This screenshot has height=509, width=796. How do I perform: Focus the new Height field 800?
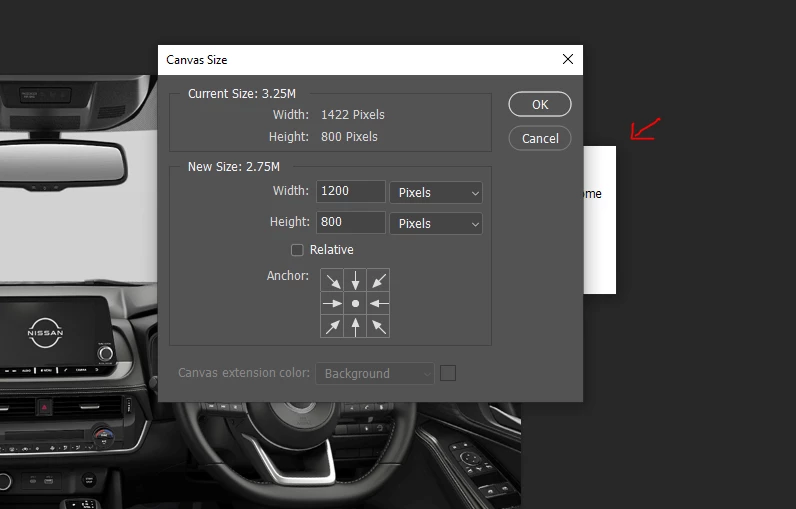[x=351, y=222]
